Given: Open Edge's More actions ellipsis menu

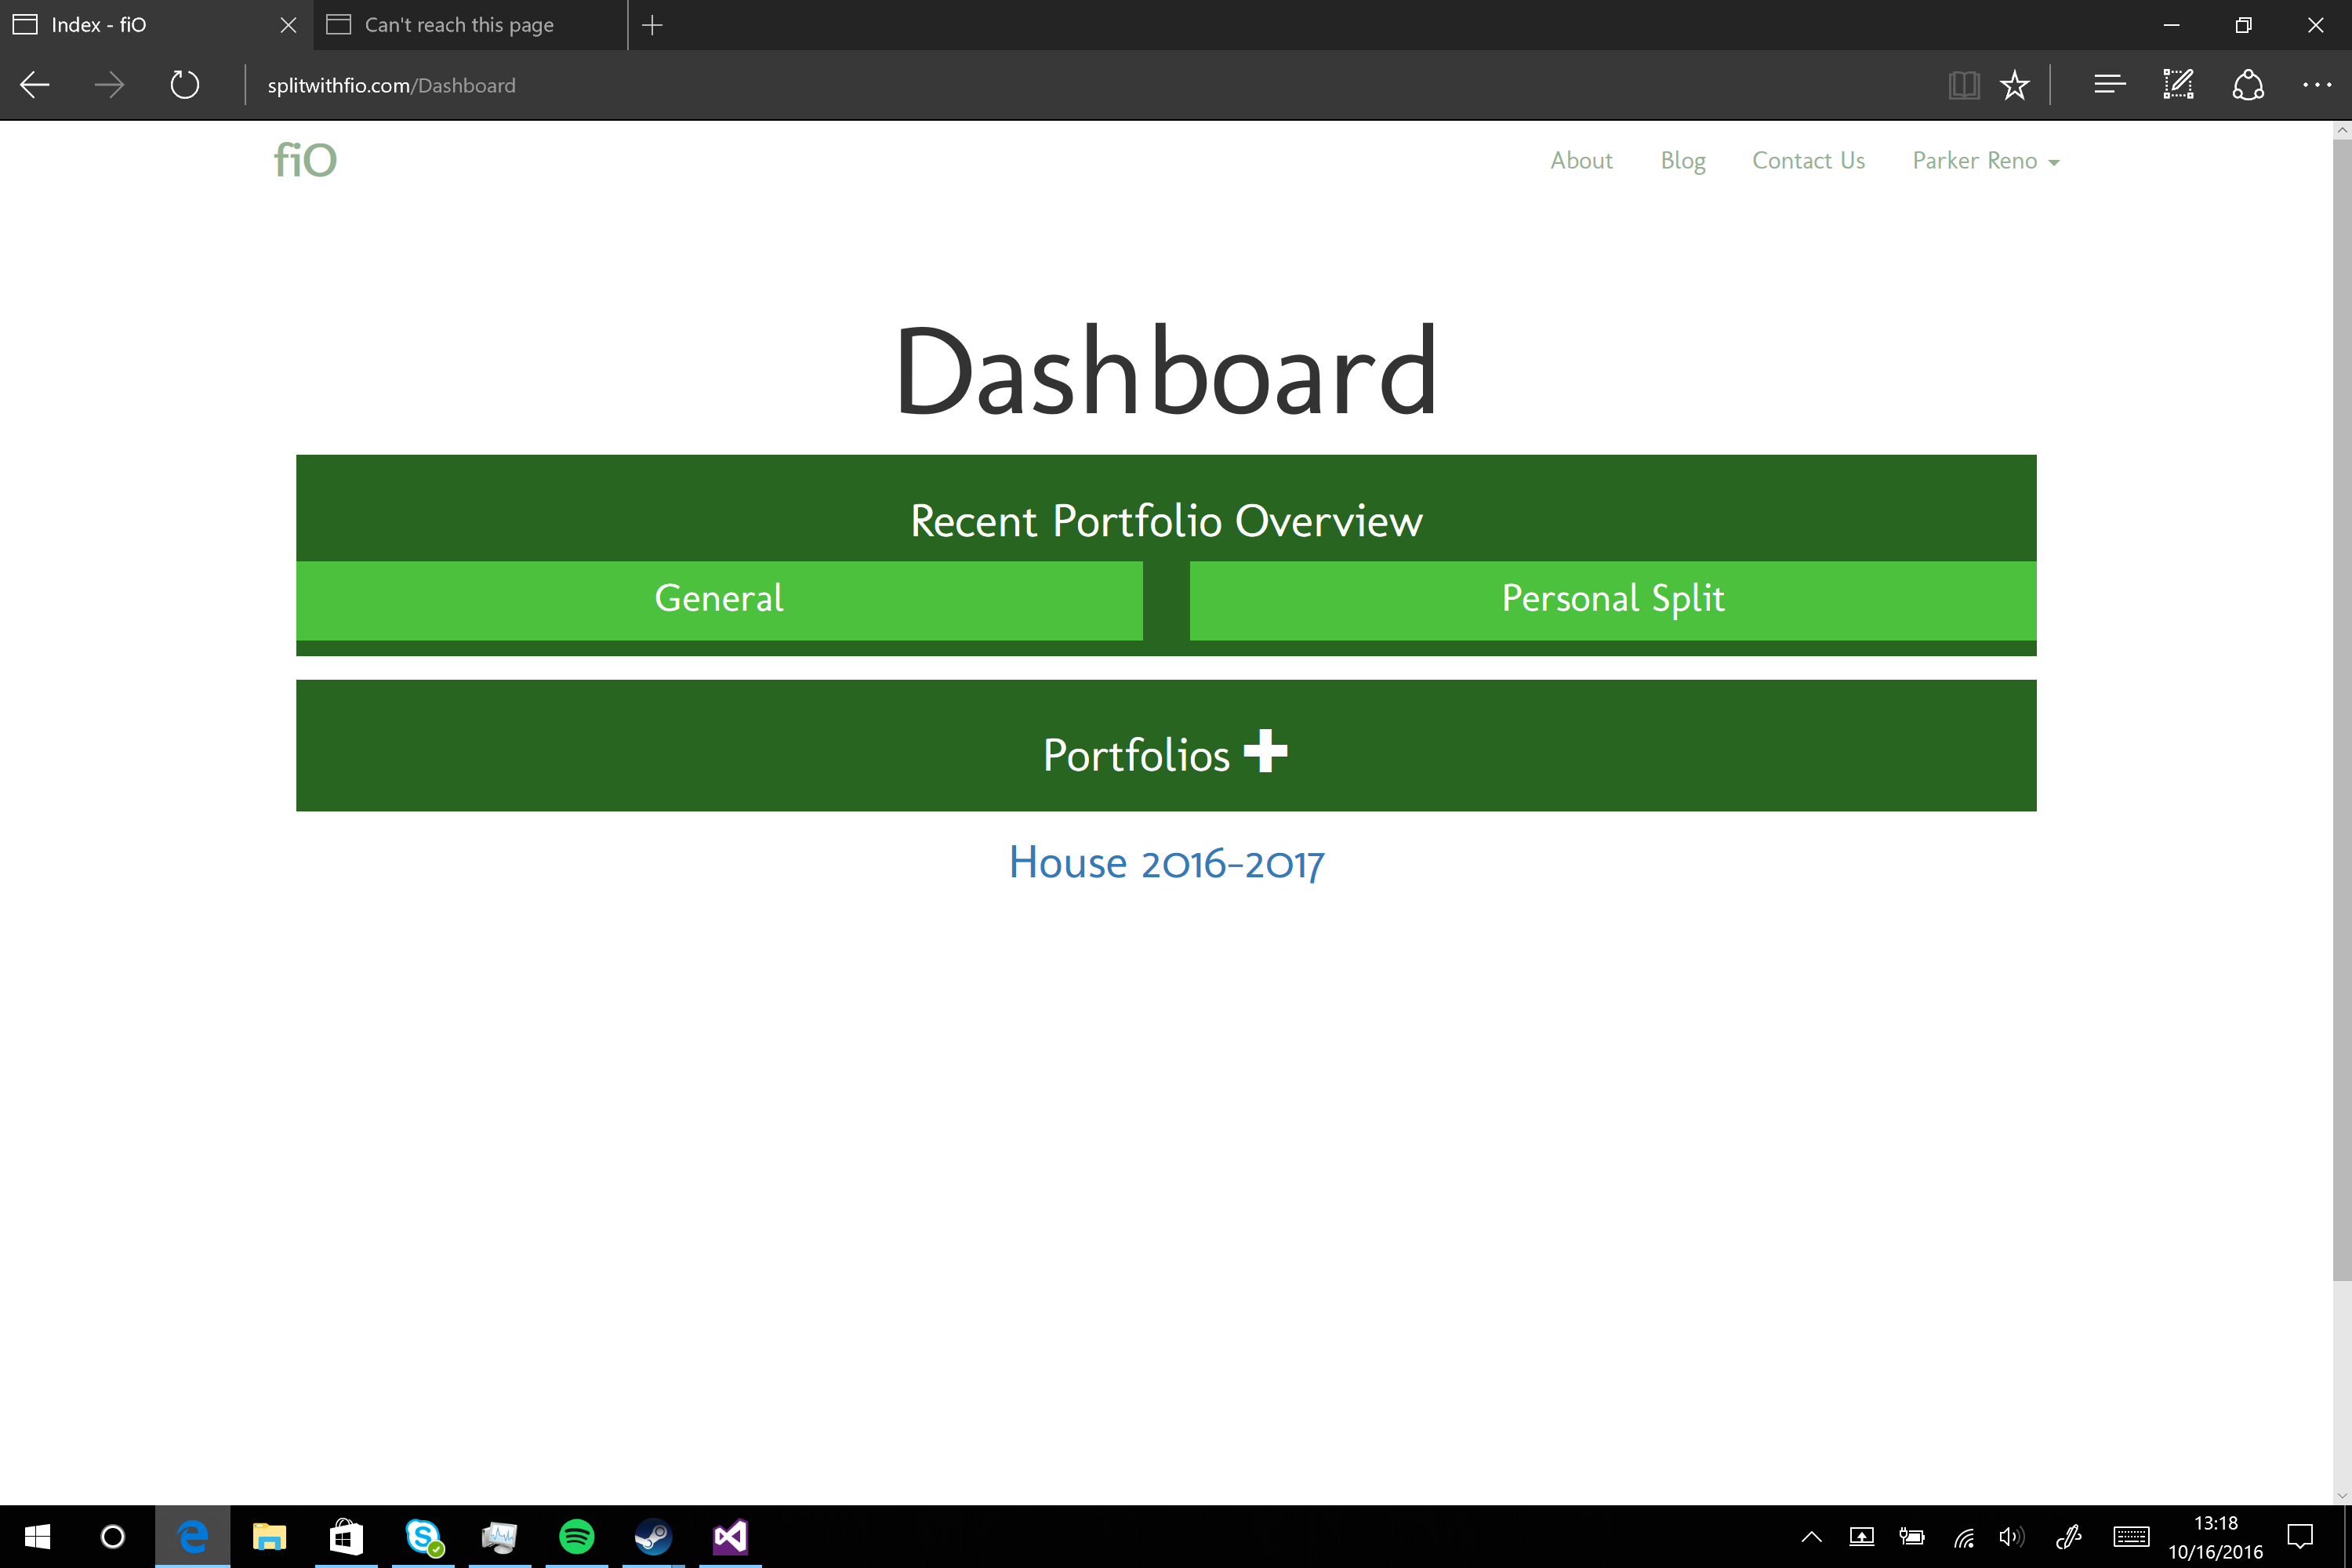Looking at the screenshot, I should click(x=2316, y=85).
